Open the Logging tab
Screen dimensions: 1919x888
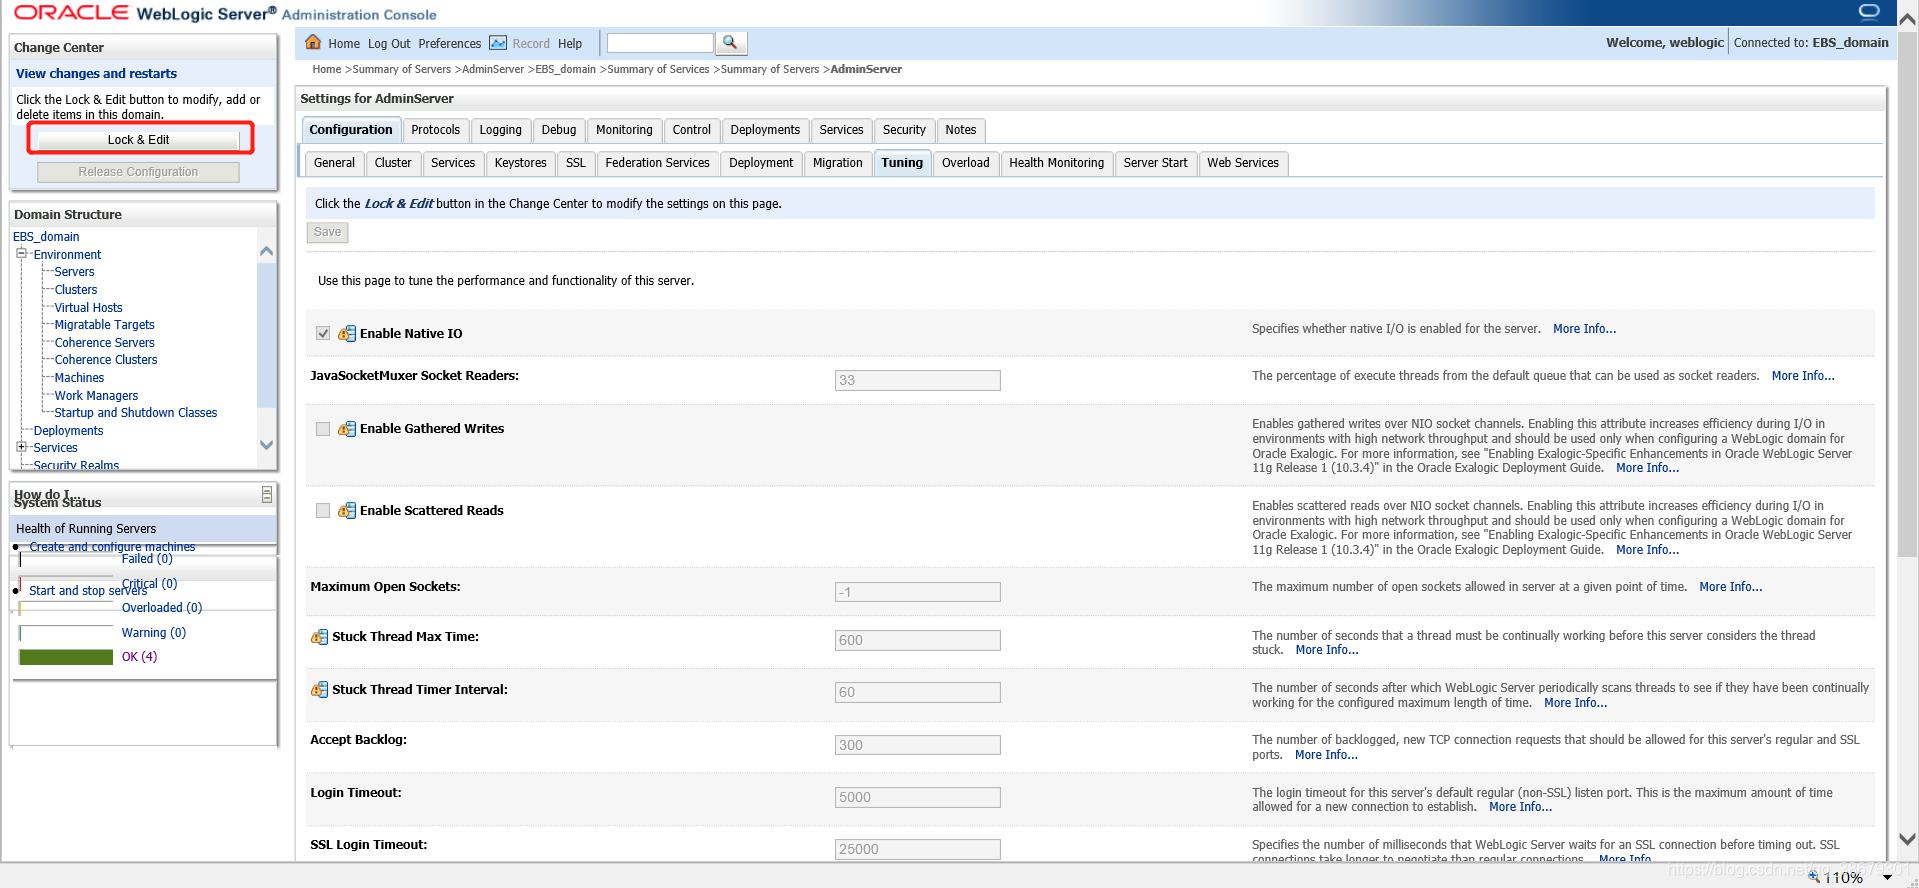(500, 130)
